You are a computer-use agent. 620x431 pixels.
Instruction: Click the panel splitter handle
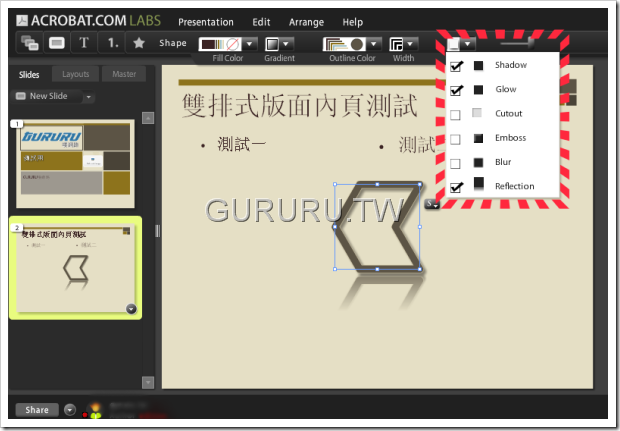pyautogui.click(x=158, y=231)
